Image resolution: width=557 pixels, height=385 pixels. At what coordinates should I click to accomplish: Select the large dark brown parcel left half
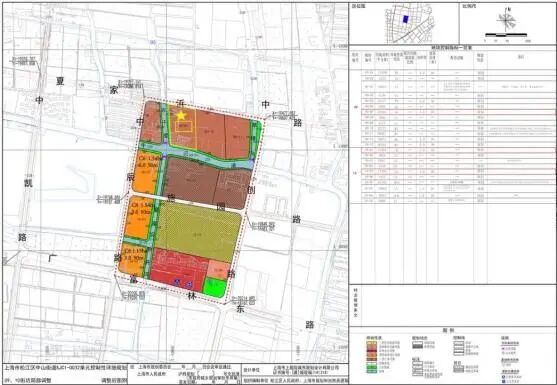[192, 180]
